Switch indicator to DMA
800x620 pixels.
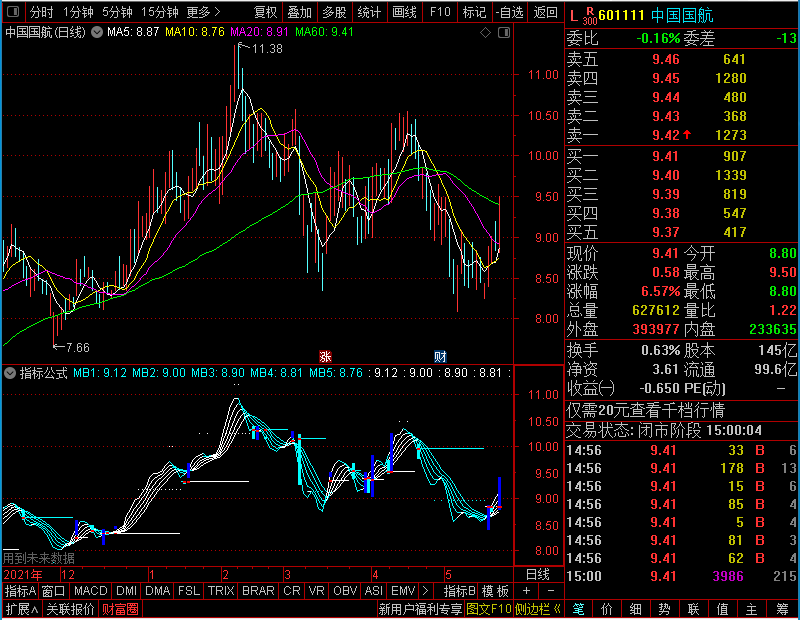[158, 591]
